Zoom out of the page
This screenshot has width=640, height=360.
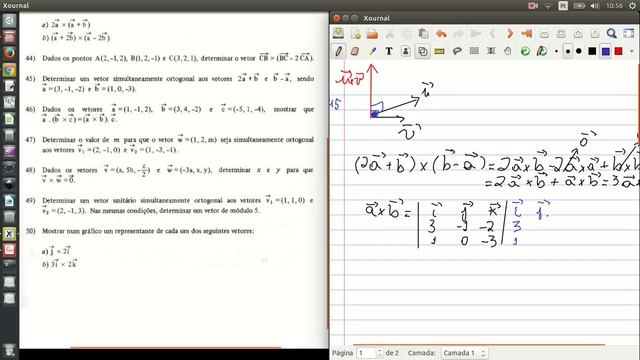[x=544, y=33]
